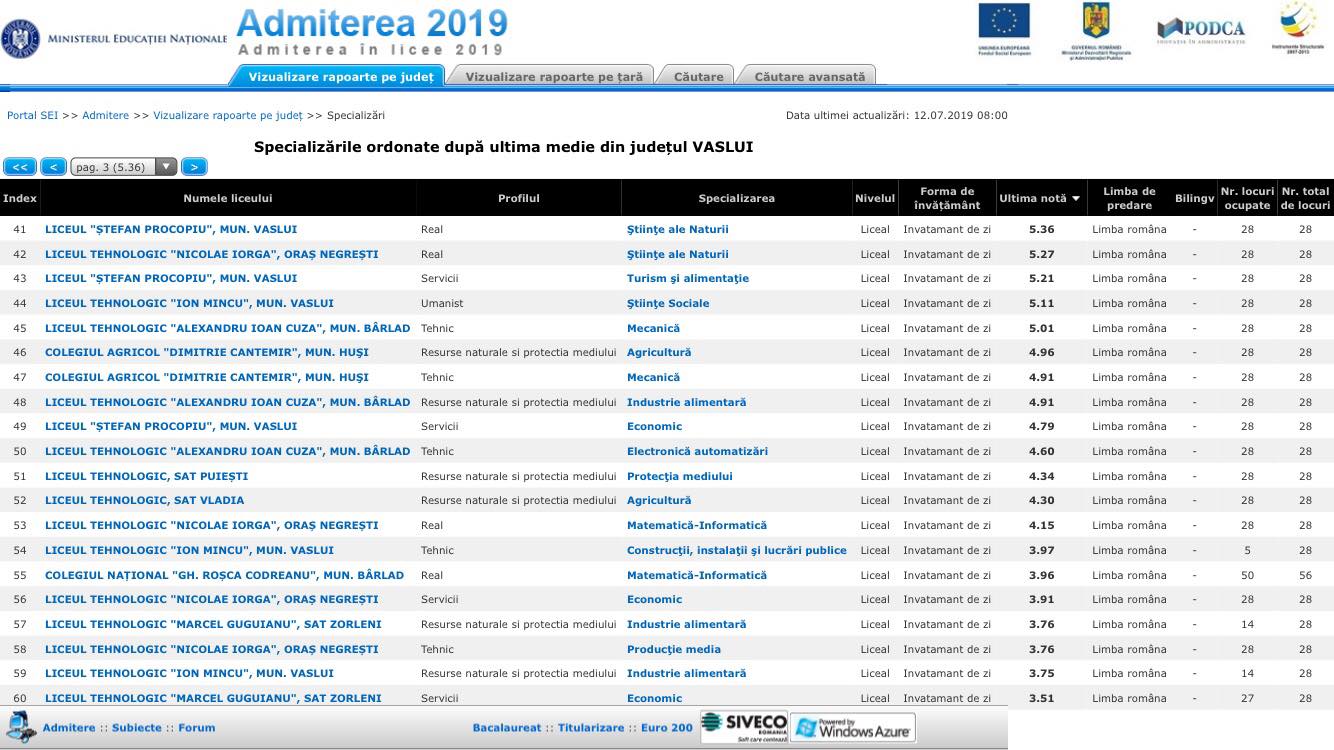Select the 5.36 last grade cell

click(x=1041, y=230)
